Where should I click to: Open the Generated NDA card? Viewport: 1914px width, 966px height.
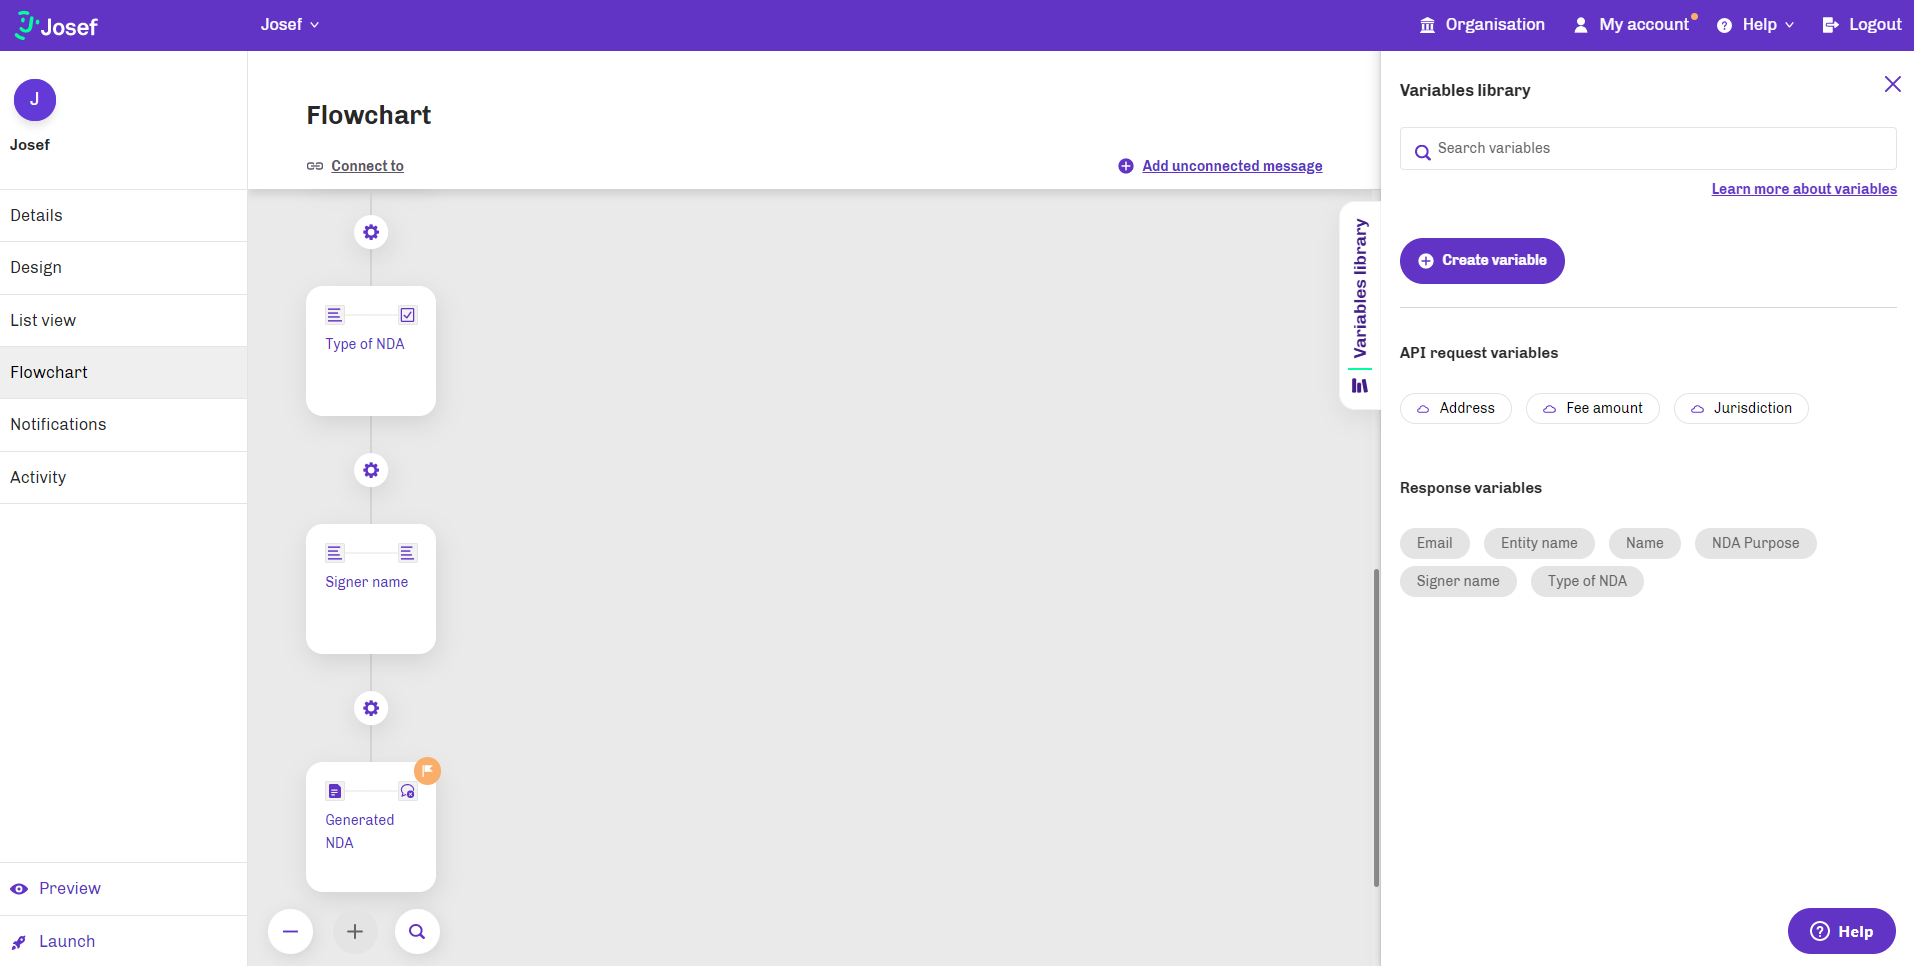coord(371,827)
